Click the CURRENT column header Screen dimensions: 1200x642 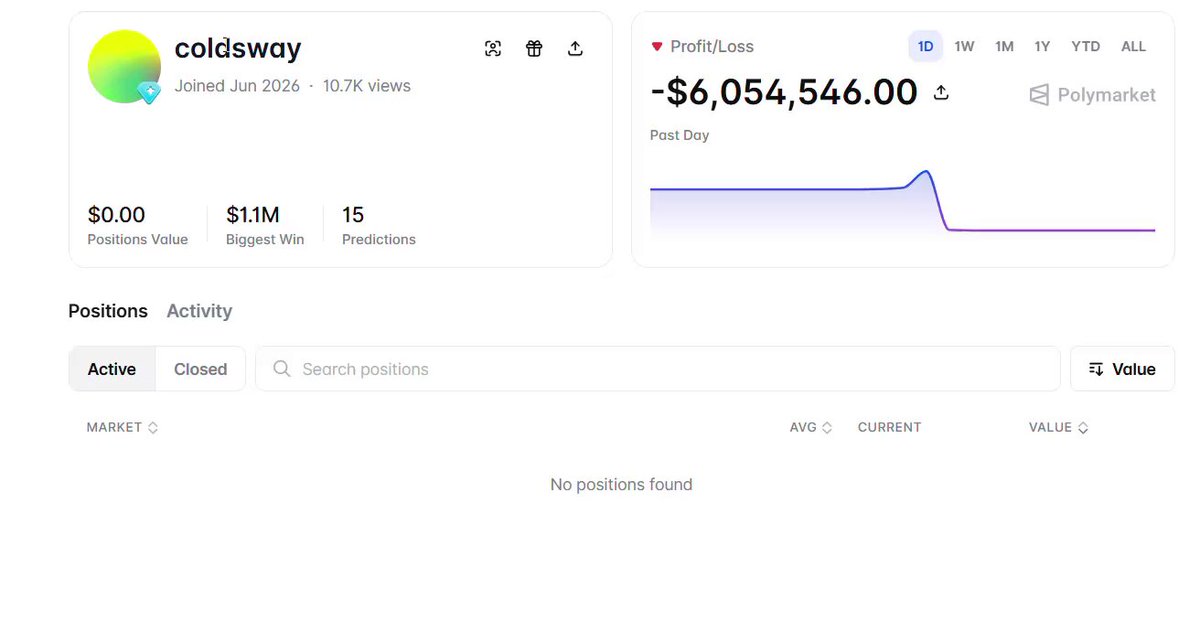(x=889, y=427)
